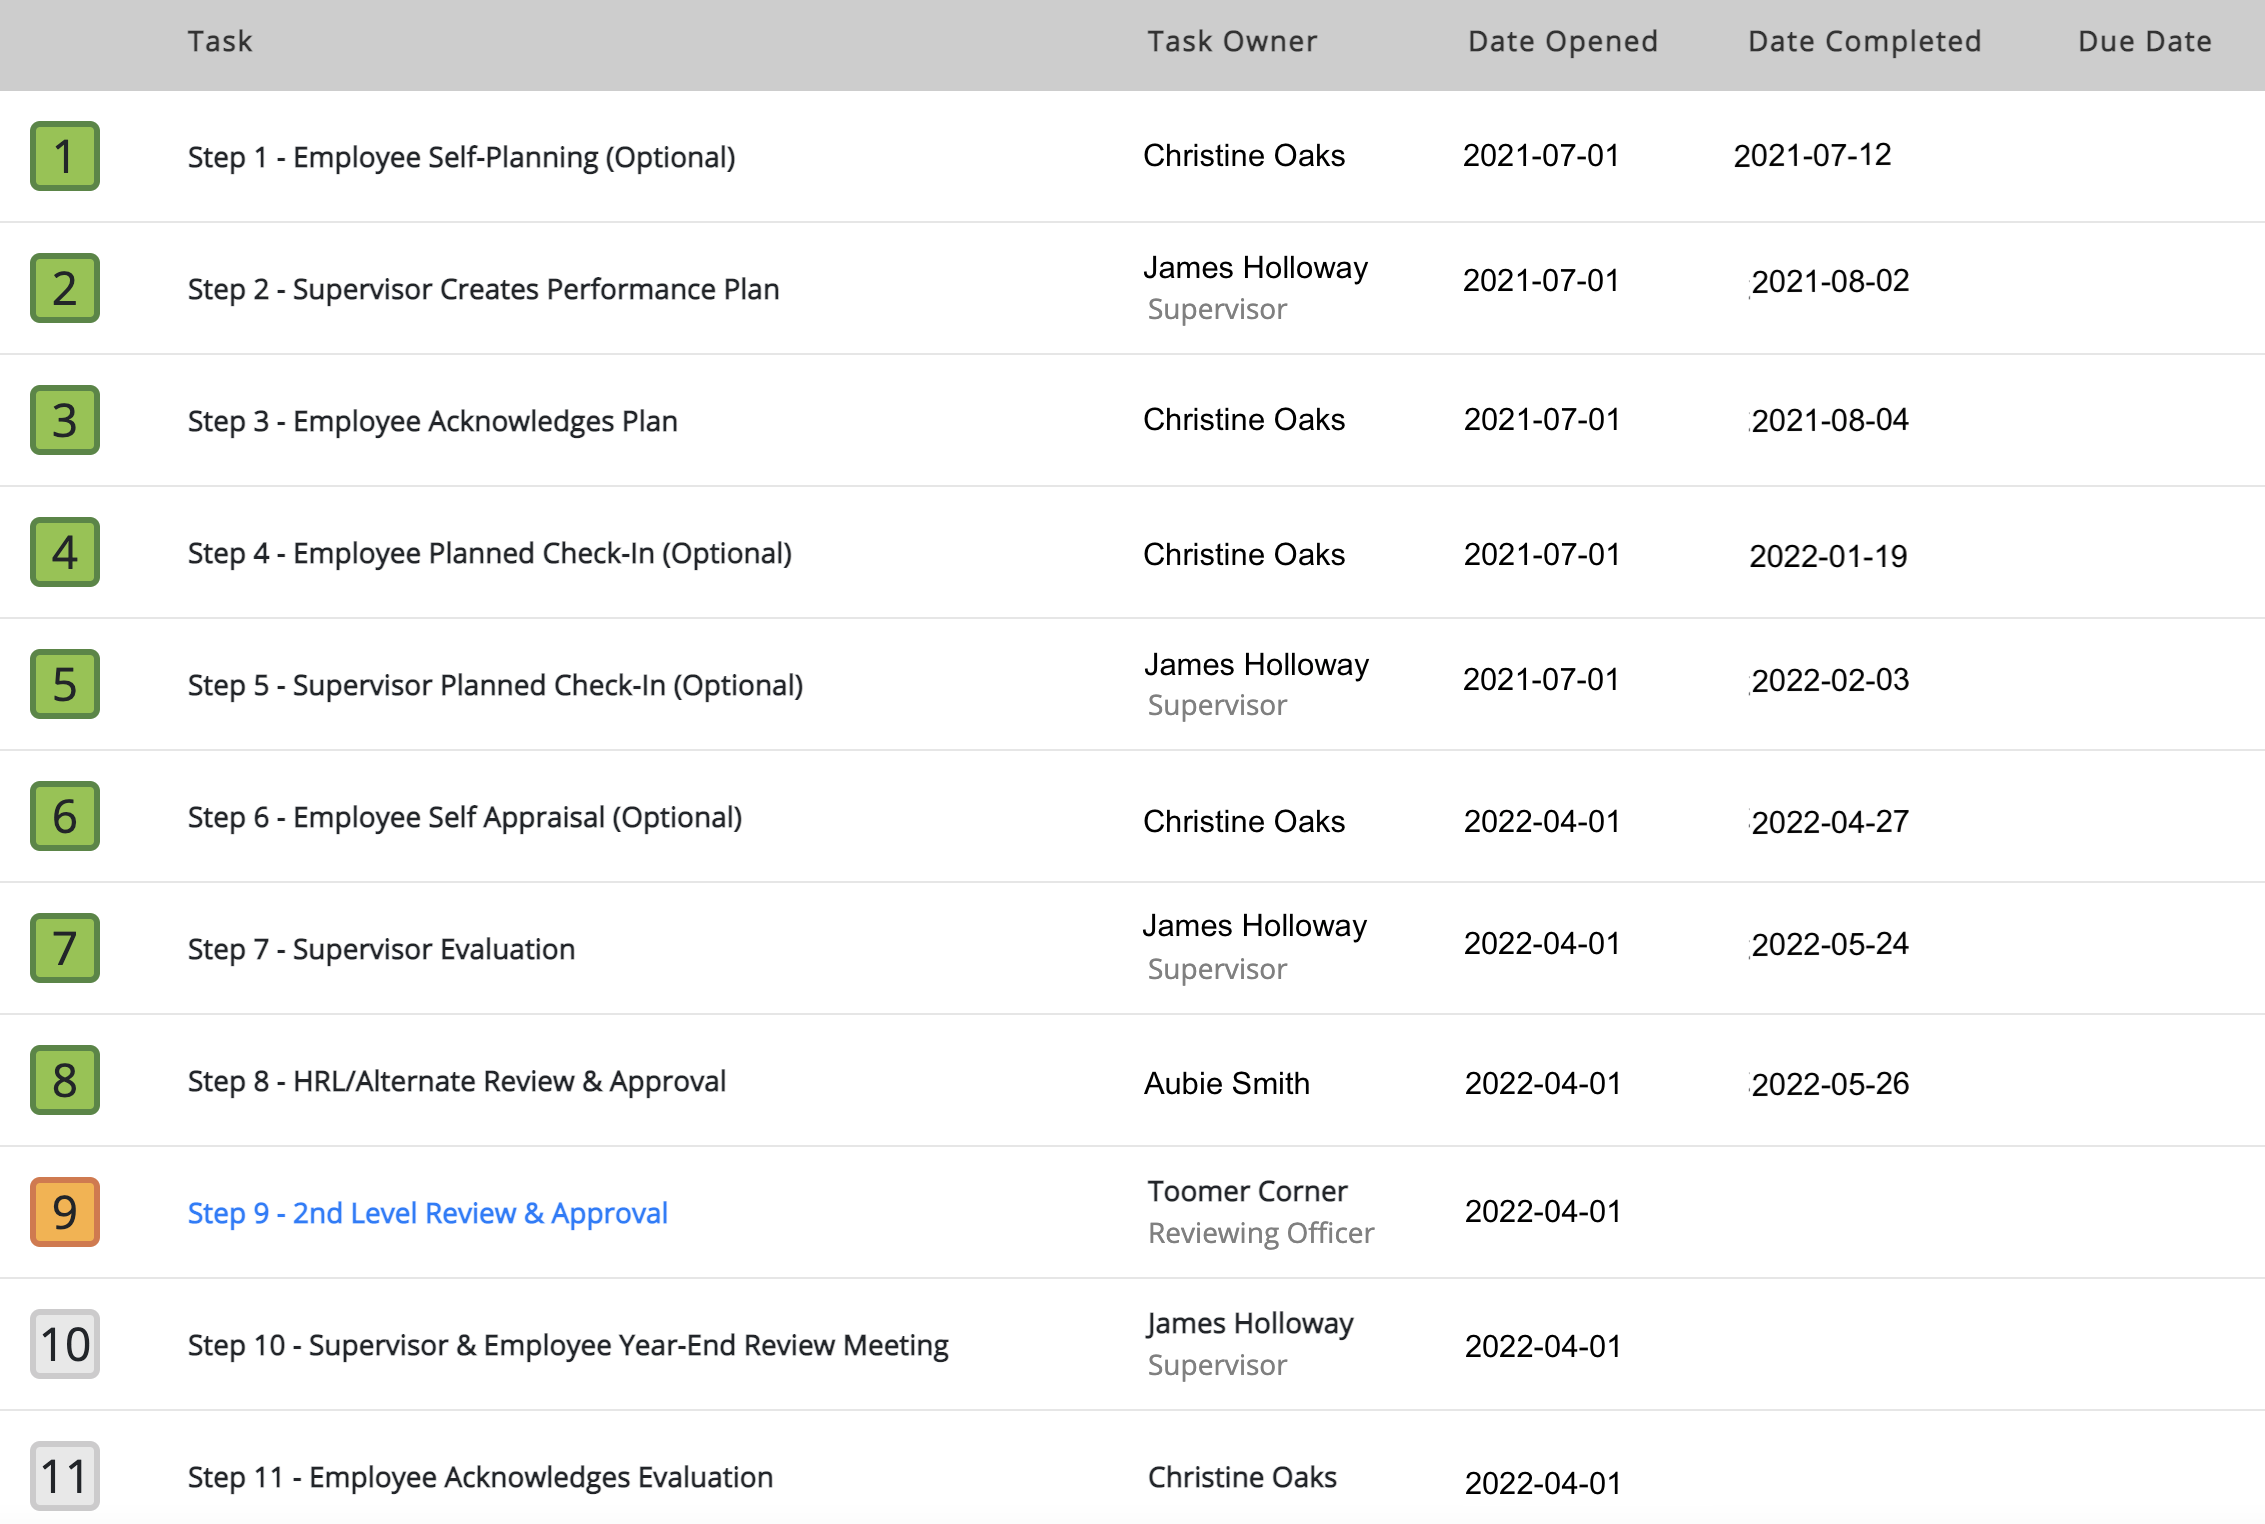Select Step 5 - Supervisor Planned Check-In (Optional)

495,685
